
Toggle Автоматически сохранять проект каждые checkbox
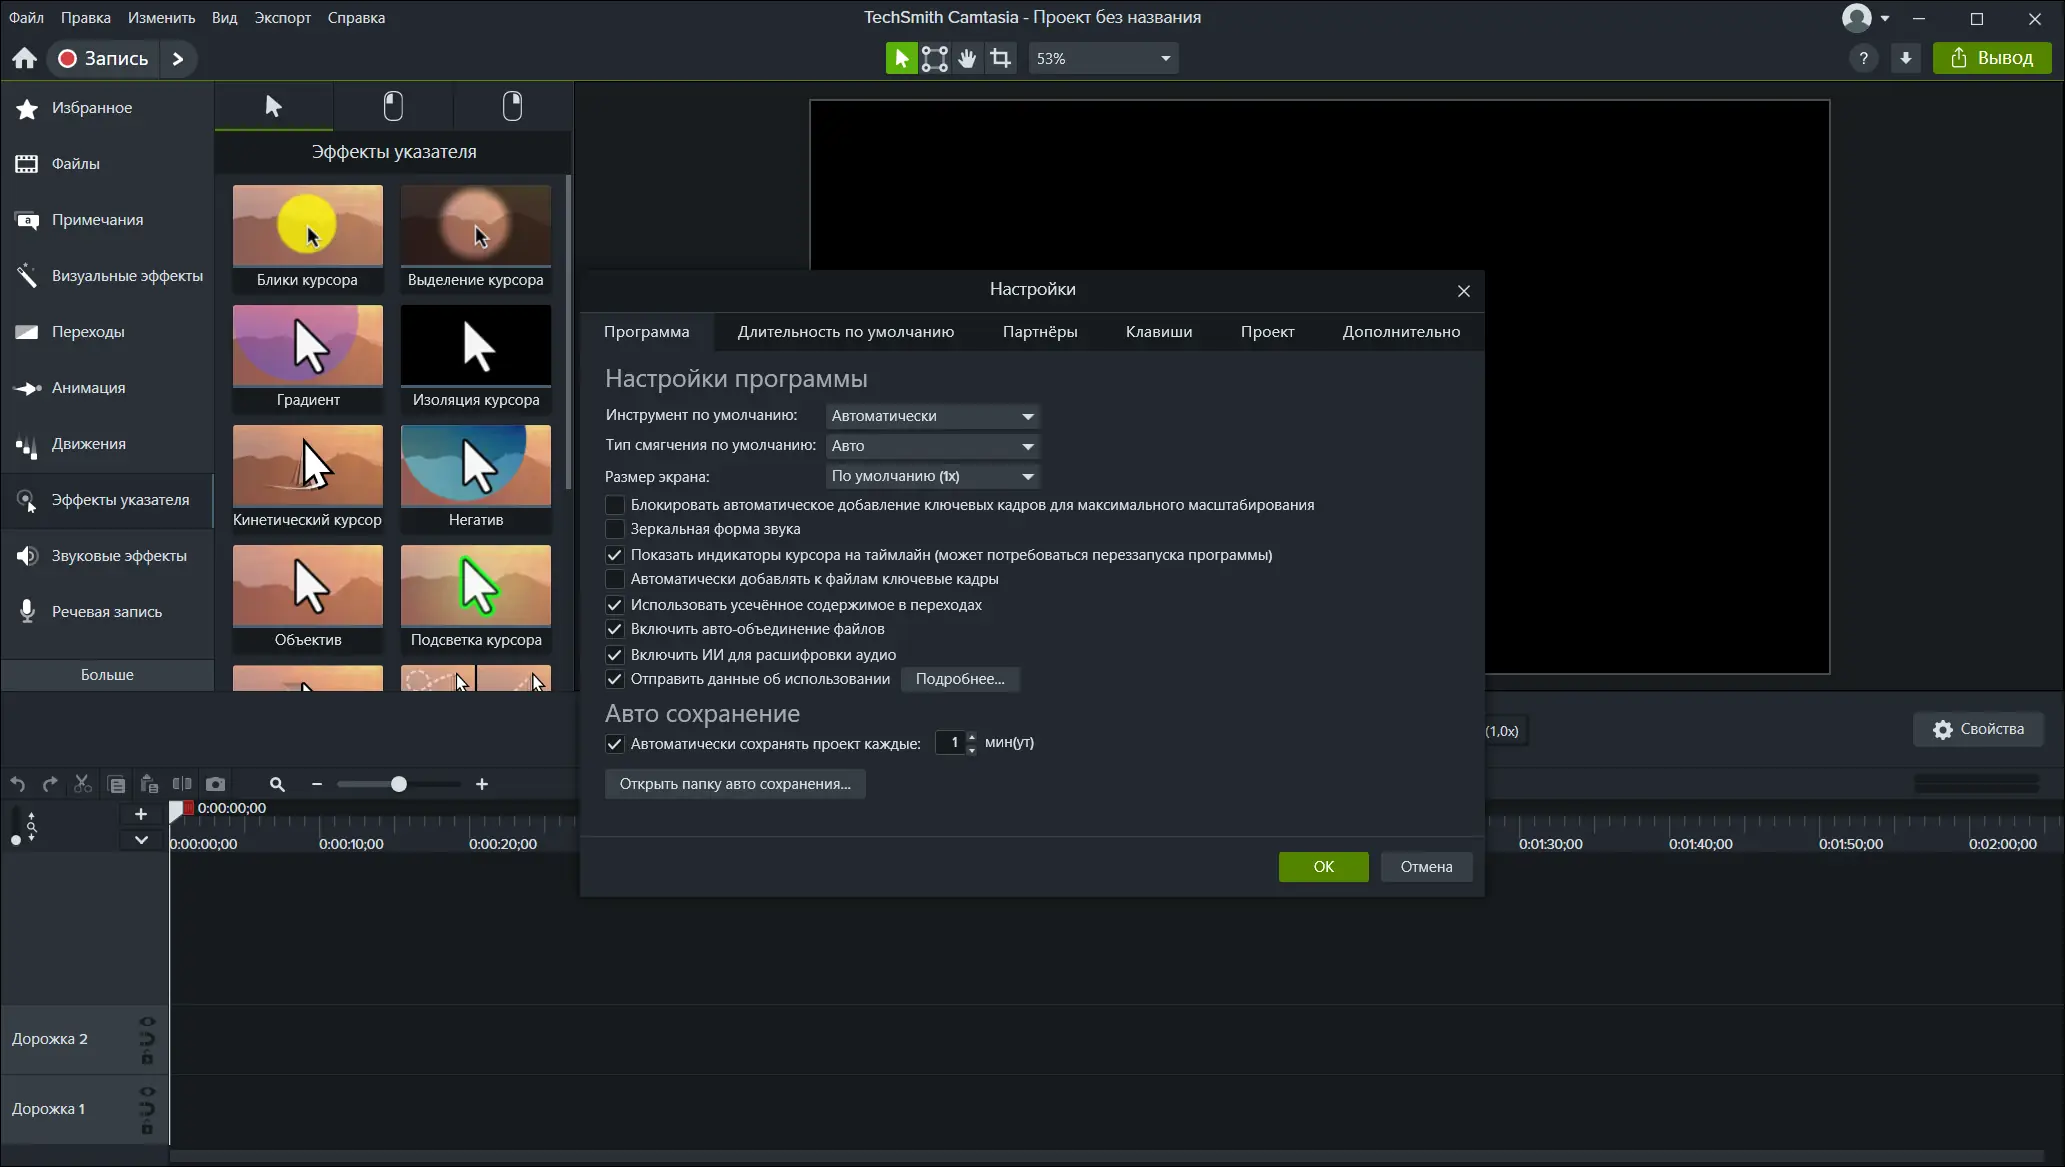point(615,744)
